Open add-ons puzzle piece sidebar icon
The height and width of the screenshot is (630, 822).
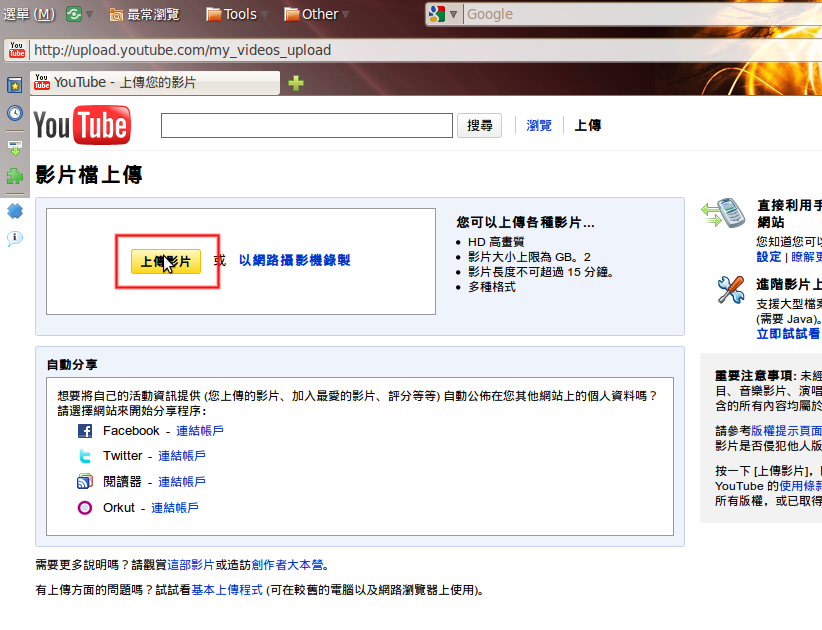click(15, 176)
